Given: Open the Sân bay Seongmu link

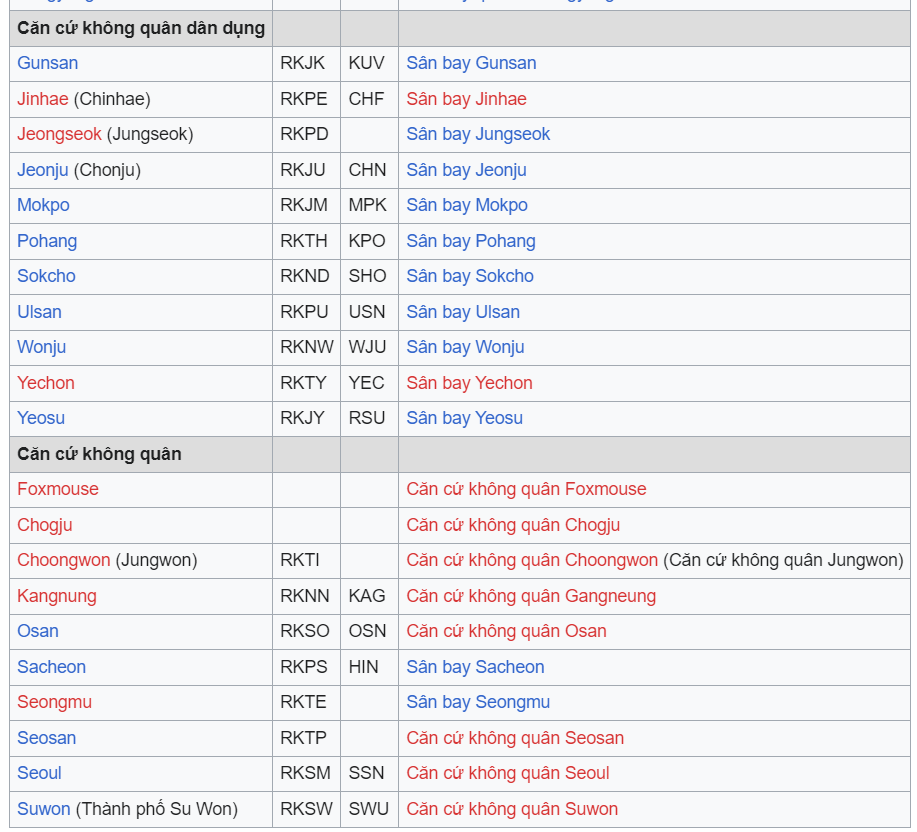Looking at the screenshot, I should point(478,702).
